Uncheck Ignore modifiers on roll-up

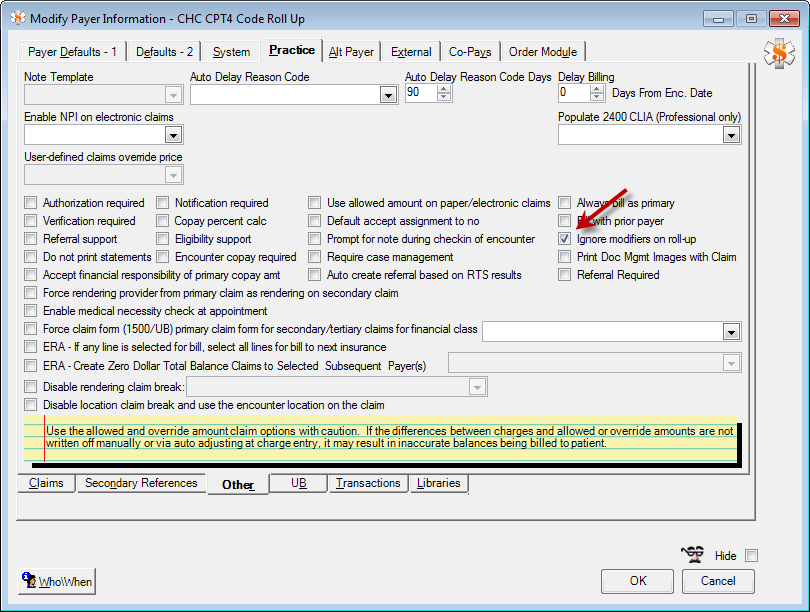click(565, 239)
